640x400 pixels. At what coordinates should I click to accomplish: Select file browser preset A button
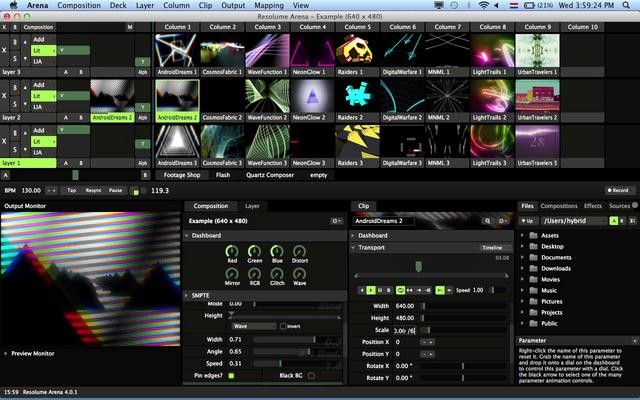pyautogui.click(x=613, y=221)
